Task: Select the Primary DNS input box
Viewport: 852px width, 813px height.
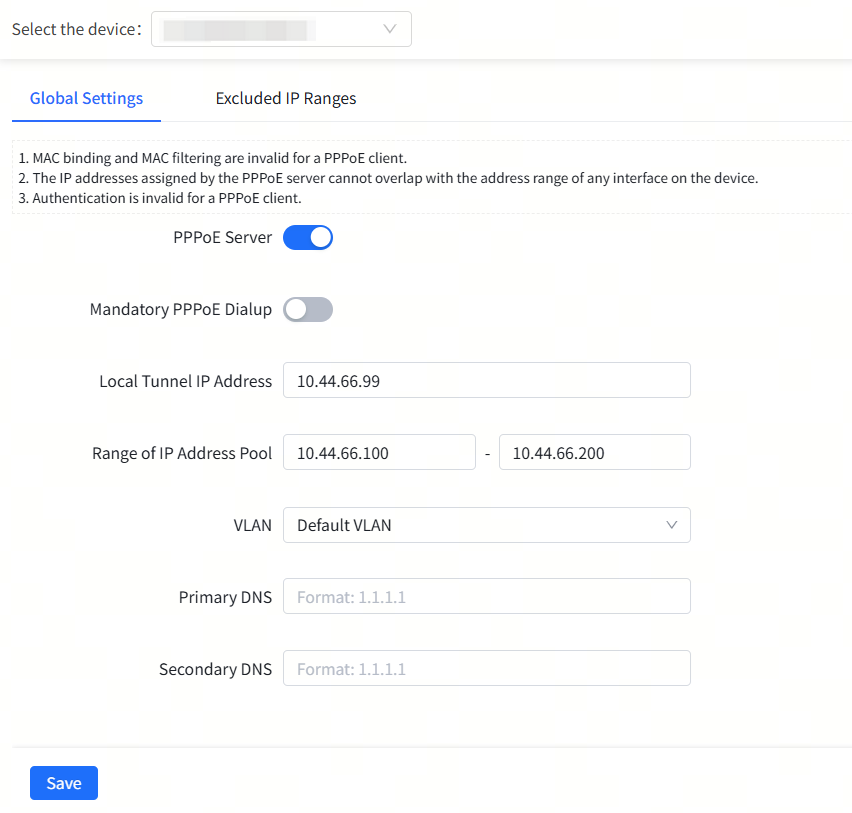Action: point(486,597)
